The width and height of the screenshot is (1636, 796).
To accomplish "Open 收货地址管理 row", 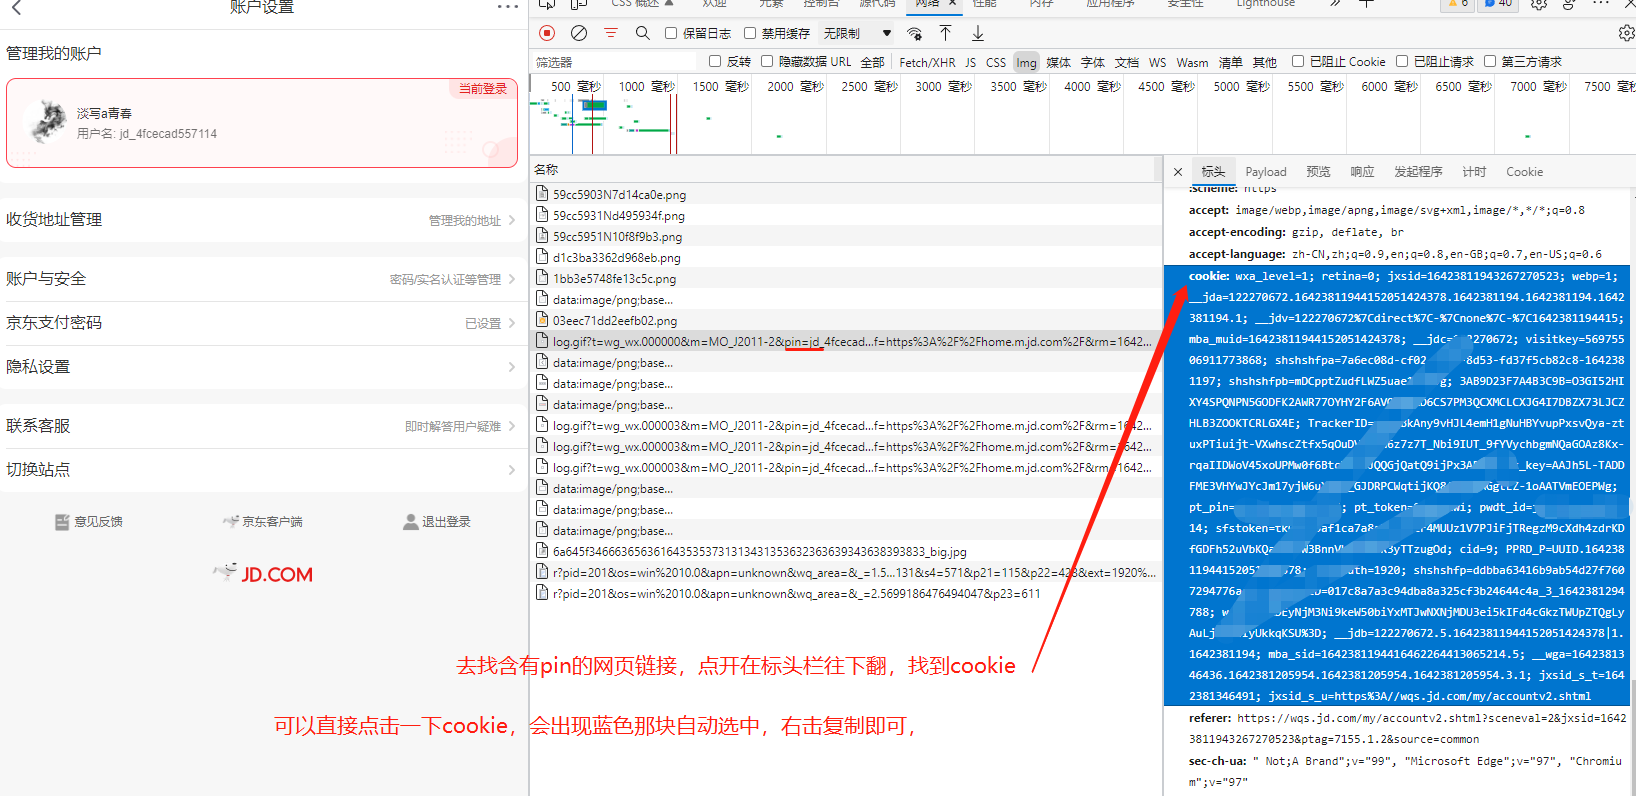I will pyautogui.click(x=261, y=220).
